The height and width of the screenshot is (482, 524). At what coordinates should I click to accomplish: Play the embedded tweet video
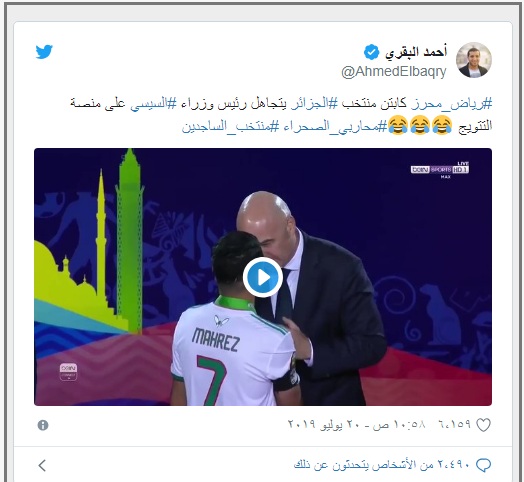click(263, 277)
